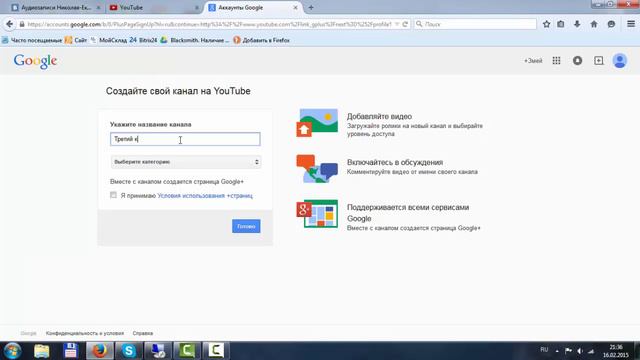
Task: Click the Включайтесь в обсуждения heading
Action: 395,162
